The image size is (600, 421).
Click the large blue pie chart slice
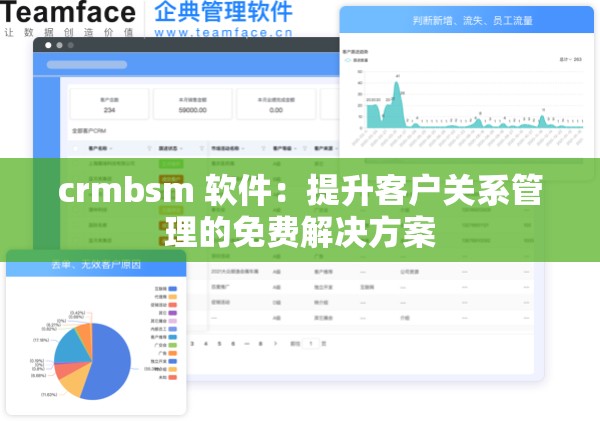point(111,364)
